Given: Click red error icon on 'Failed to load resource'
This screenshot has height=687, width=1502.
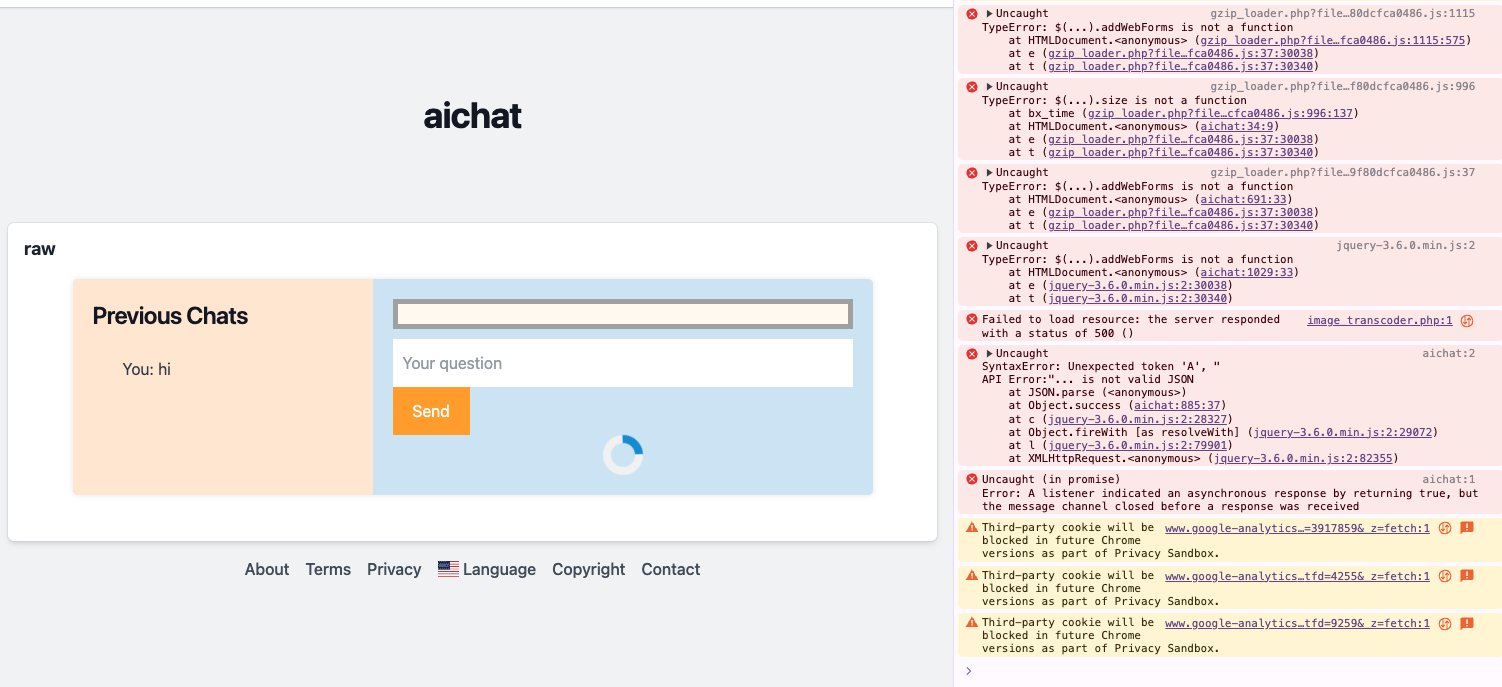Looking at the screenshot, I should click(971, 320).
